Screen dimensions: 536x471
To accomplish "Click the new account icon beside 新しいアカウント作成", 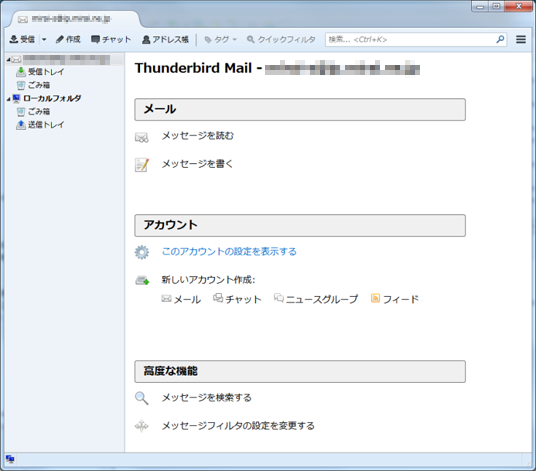I will point(142,280).
